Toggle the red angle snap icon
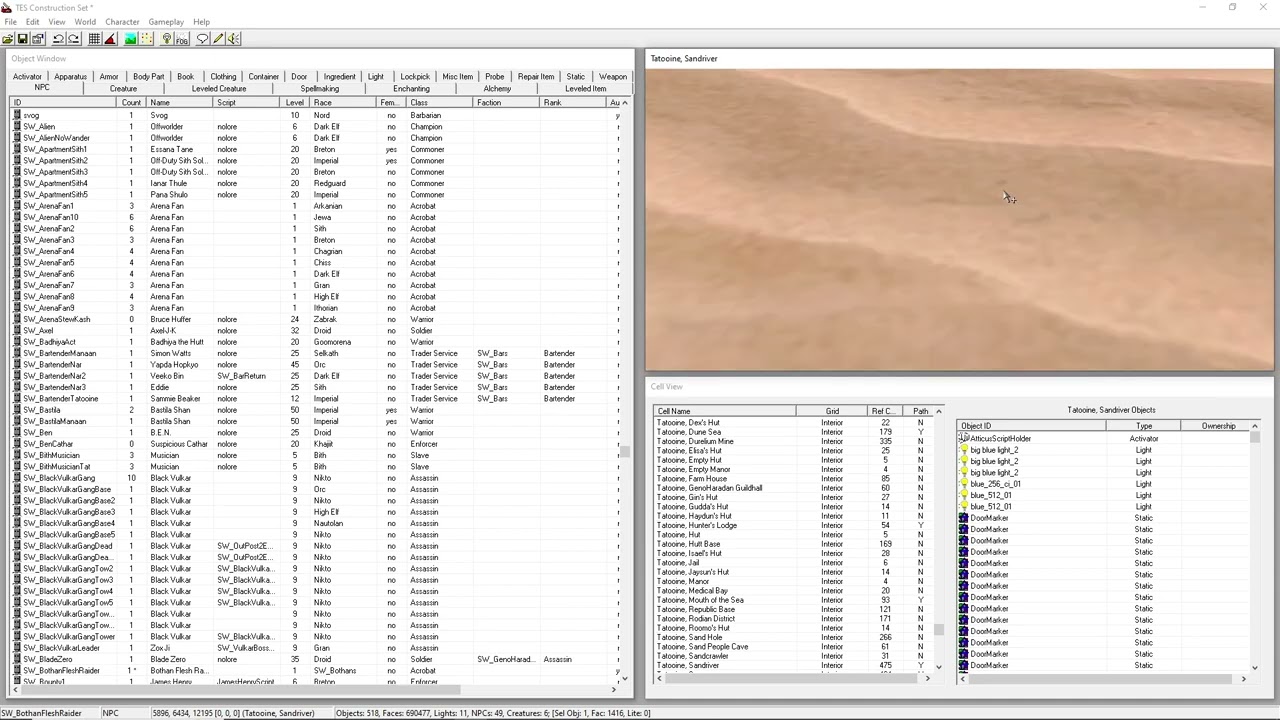 [x=110, y=39]
